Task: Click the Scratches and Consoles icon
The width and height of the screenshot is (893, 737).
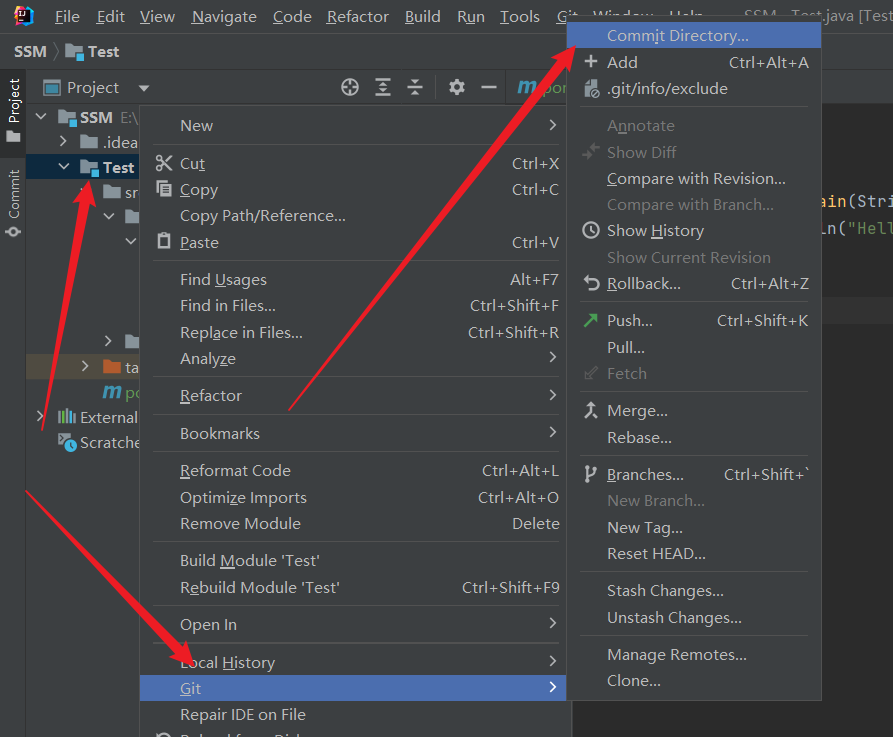Action: click(x=67, y=442)
